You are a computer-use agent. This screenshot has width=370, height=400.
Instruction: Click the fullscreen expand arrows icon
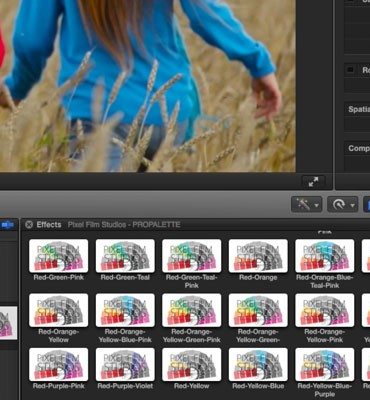click(313, 182)
